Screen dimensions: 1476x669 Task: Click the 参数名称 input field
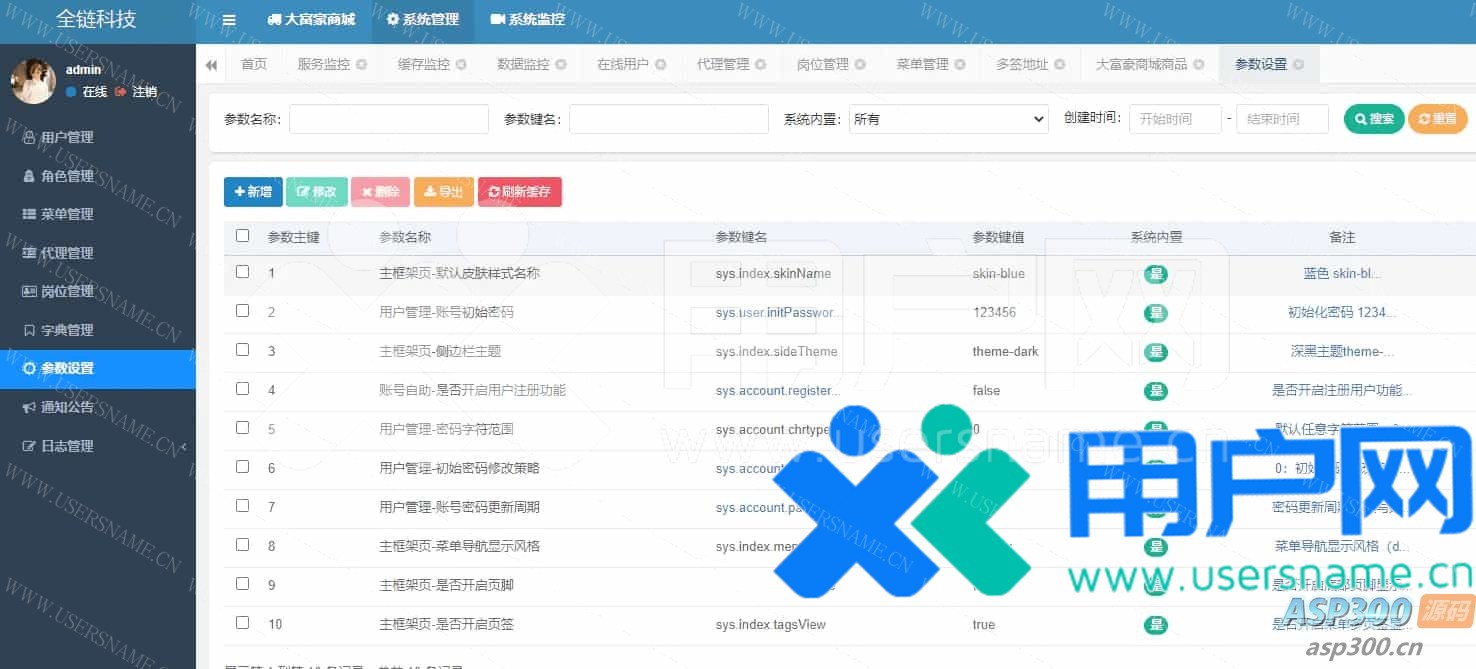point(388,119)
